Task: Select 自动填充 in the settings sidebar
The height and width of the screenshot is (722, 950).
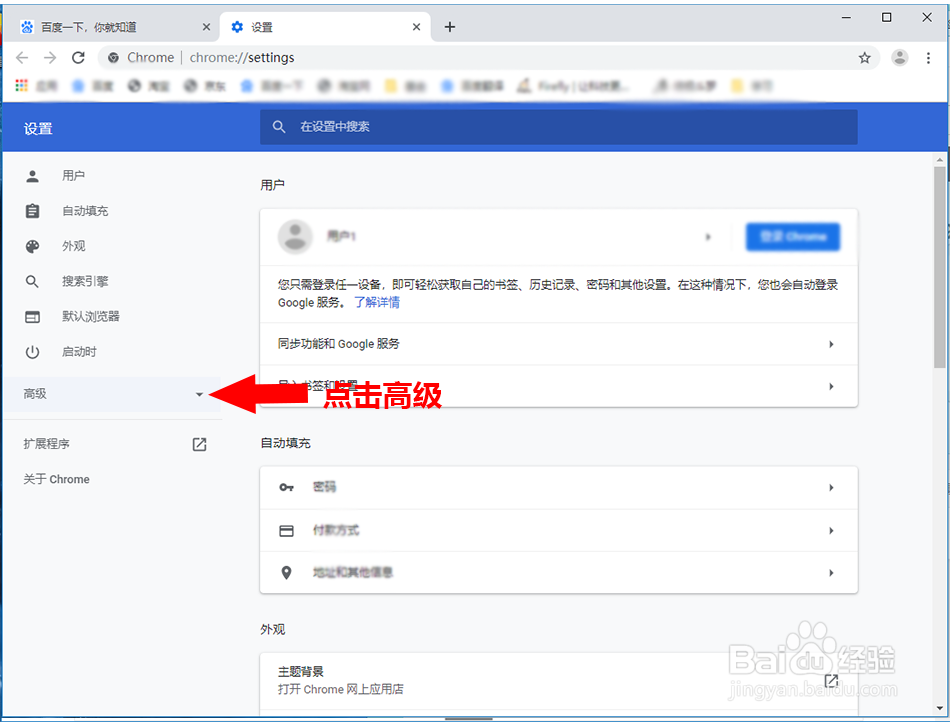Action: pyautogui.click(x=85, y=211)
